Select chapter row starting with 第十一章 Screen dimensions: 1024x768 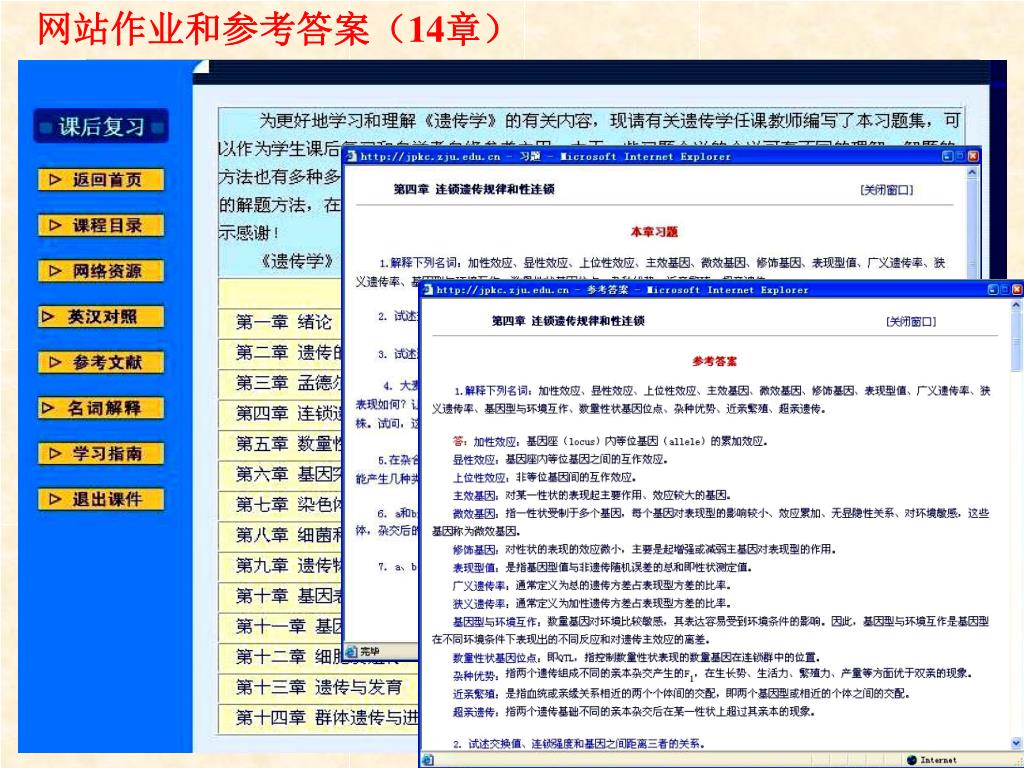click(281, 626)
